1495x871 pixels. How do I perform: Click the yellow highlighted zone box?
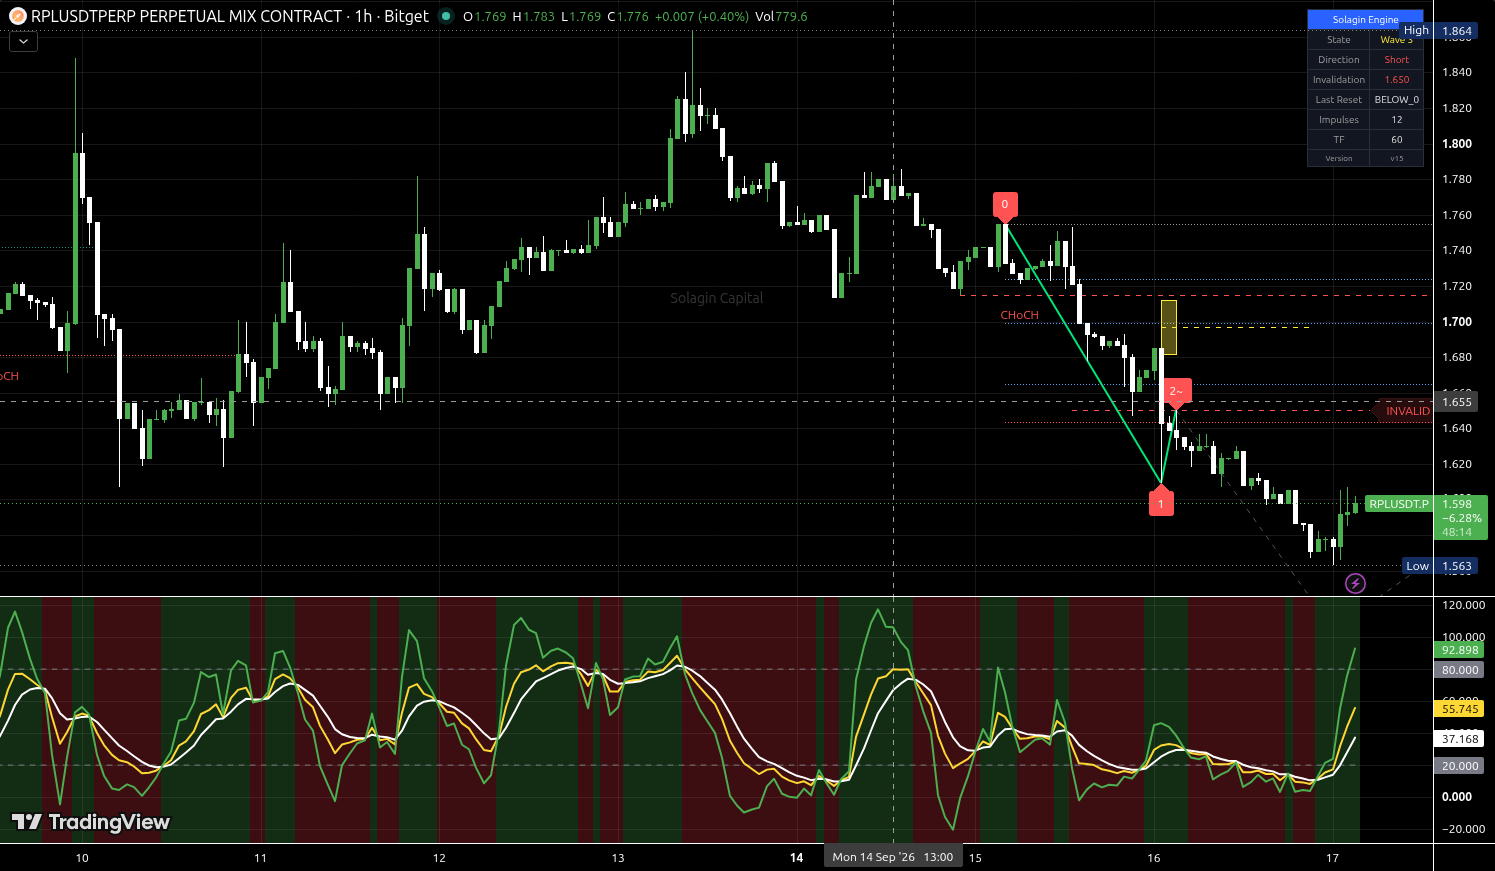tap(1168, 326)
